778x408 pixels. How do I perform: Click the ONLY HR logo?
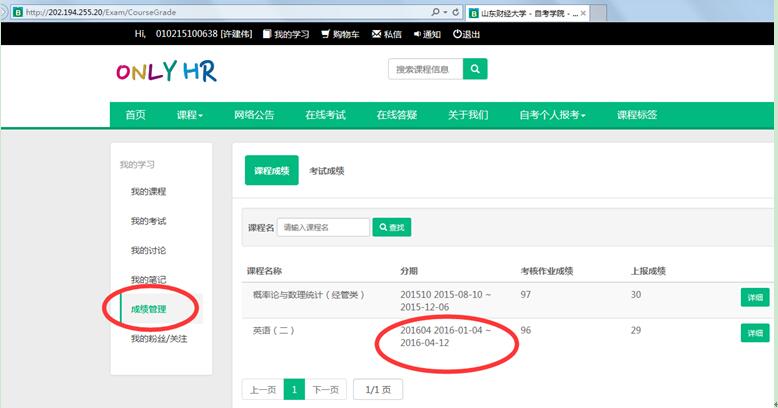coord(166,71)
